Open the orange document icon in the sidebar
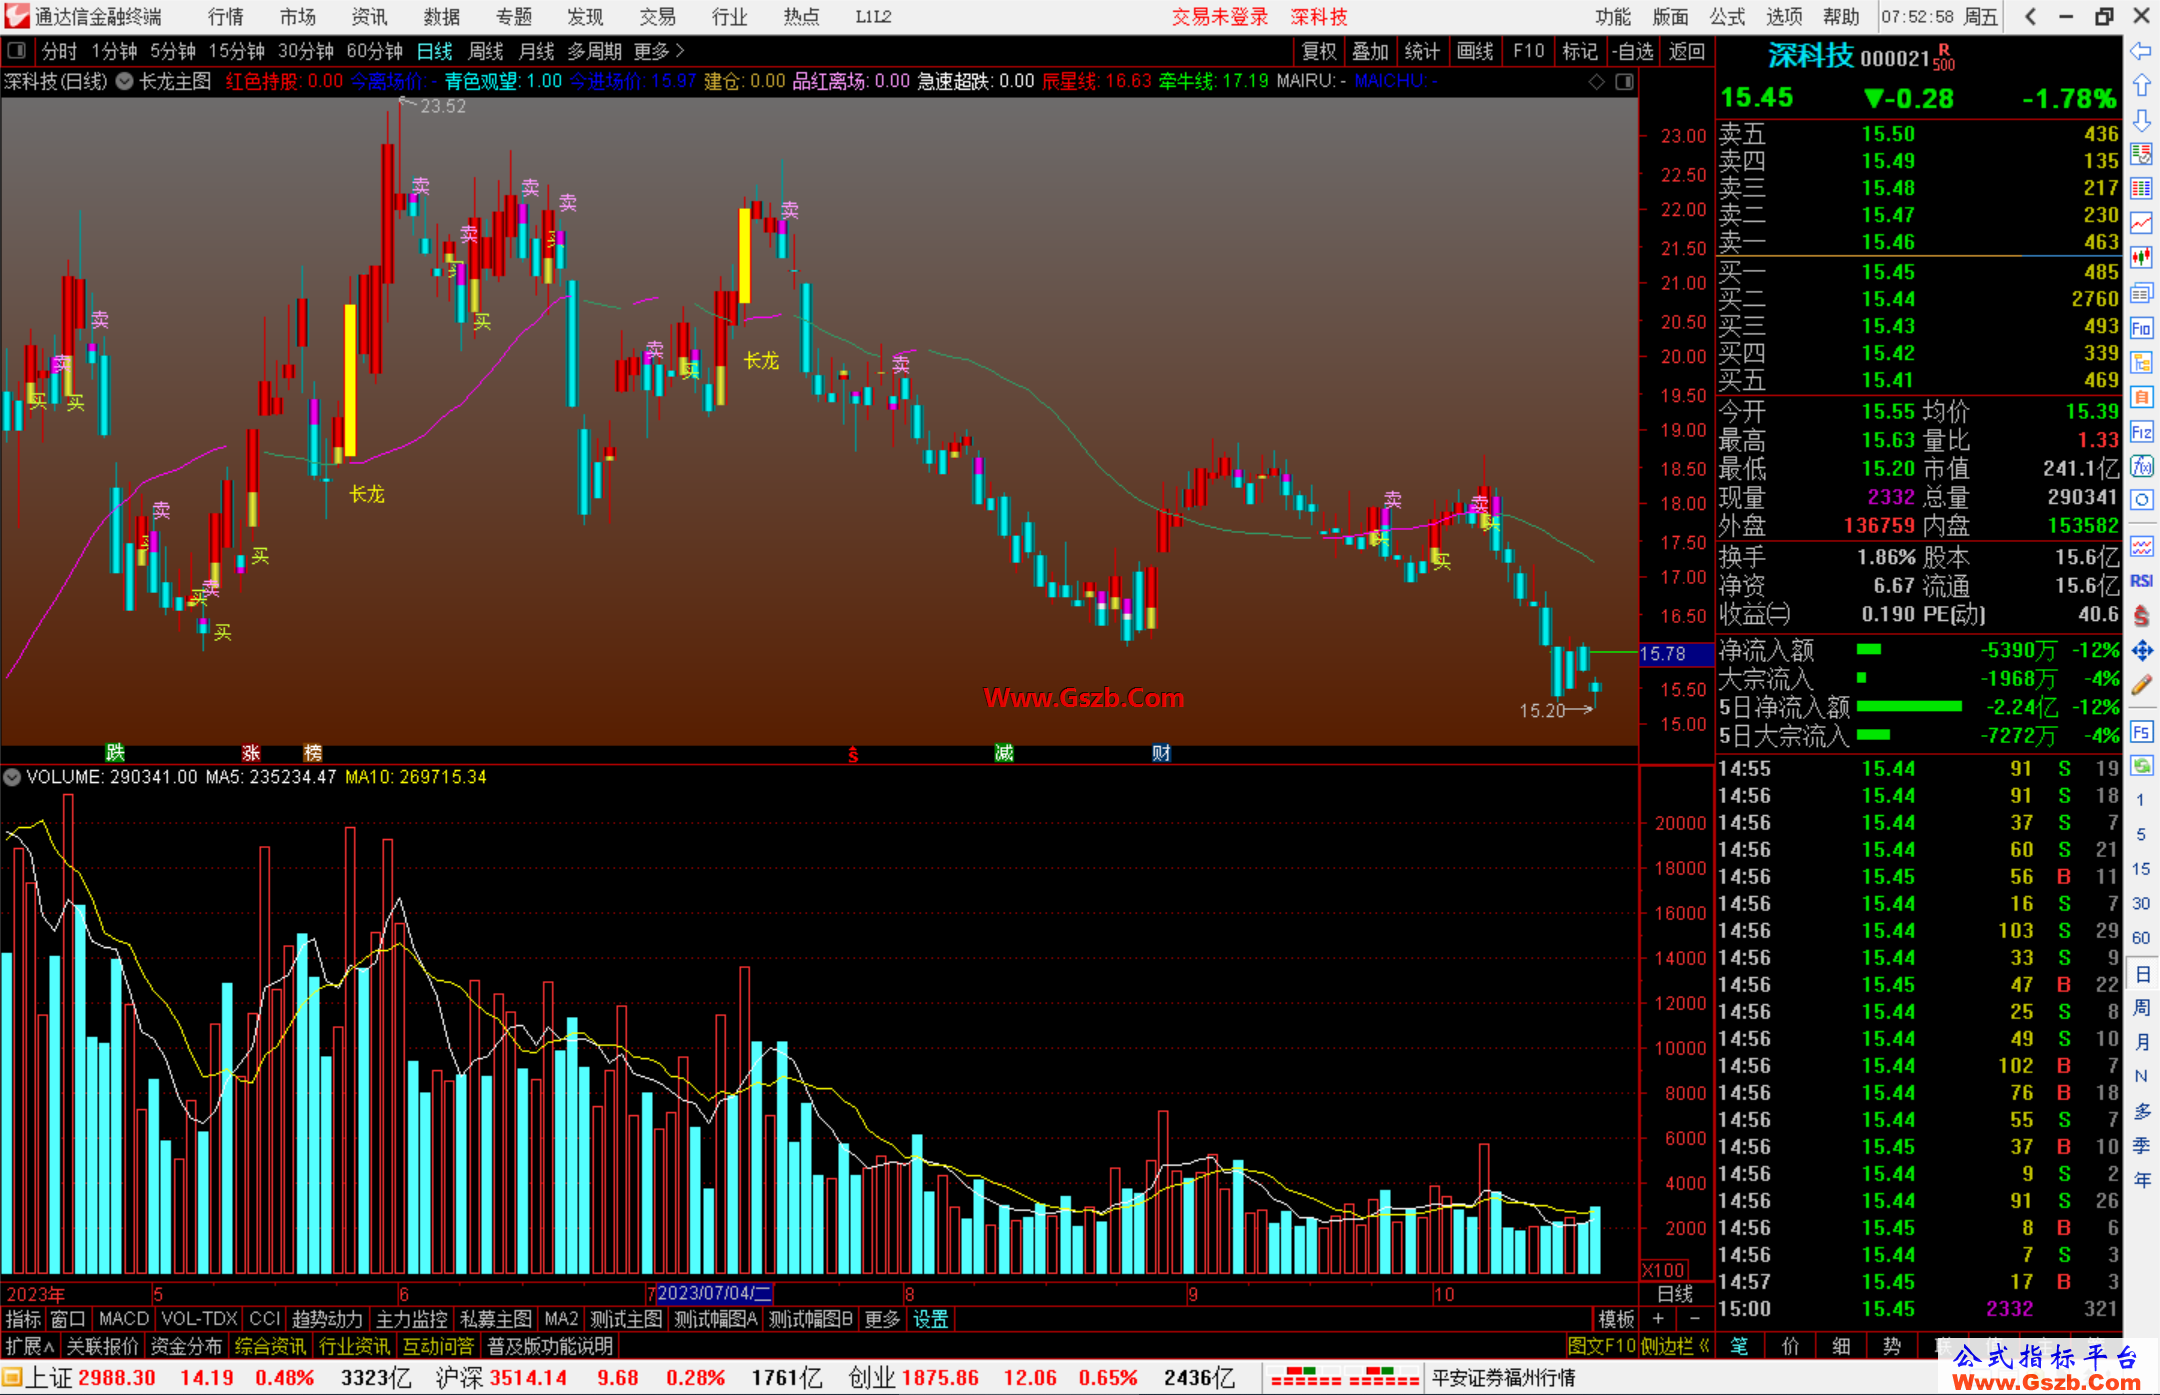Viewport: 2160px width, 1395px height. coord(2141,397)
